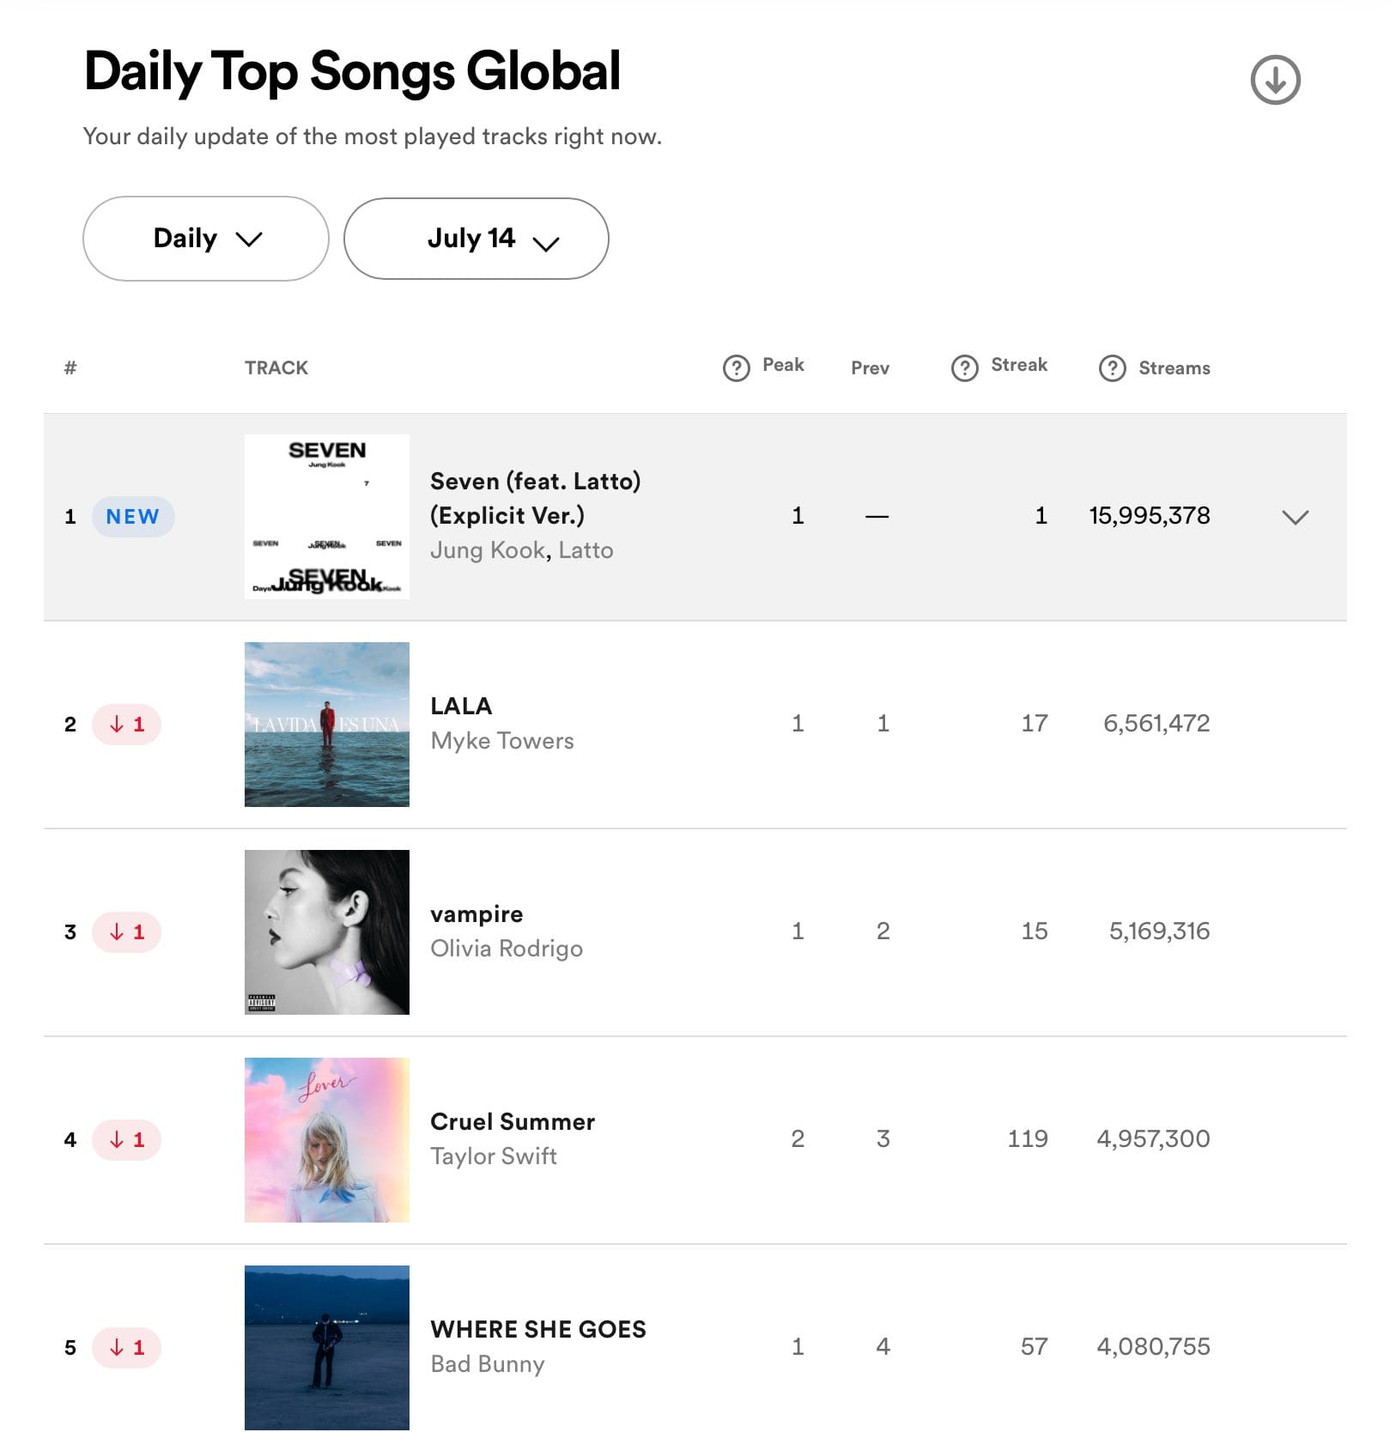Click the NEW badge on Seven

point(133,517)
